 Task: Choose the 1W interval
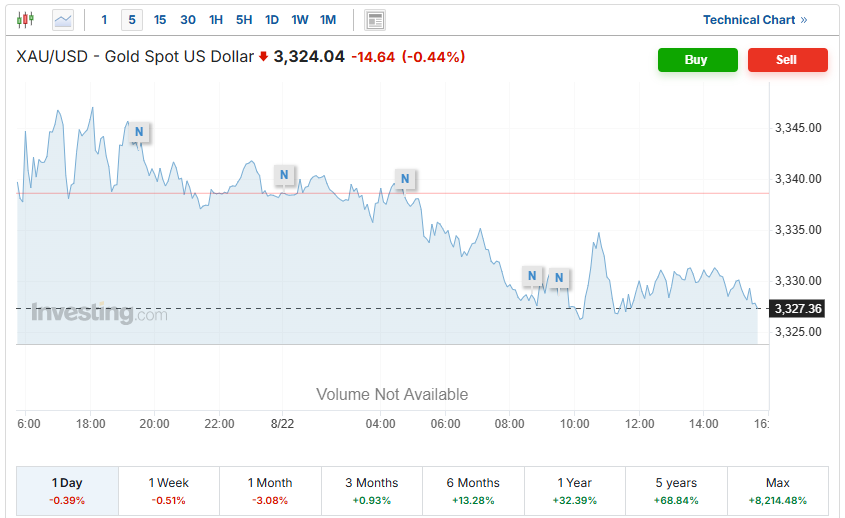pos(300,20)
